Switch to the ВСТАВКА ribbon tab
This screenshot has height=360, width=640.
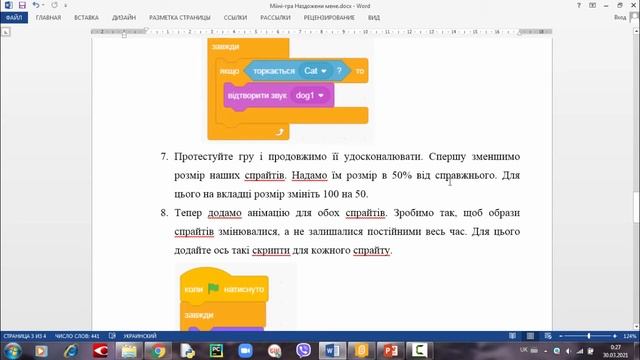point(86,18)
